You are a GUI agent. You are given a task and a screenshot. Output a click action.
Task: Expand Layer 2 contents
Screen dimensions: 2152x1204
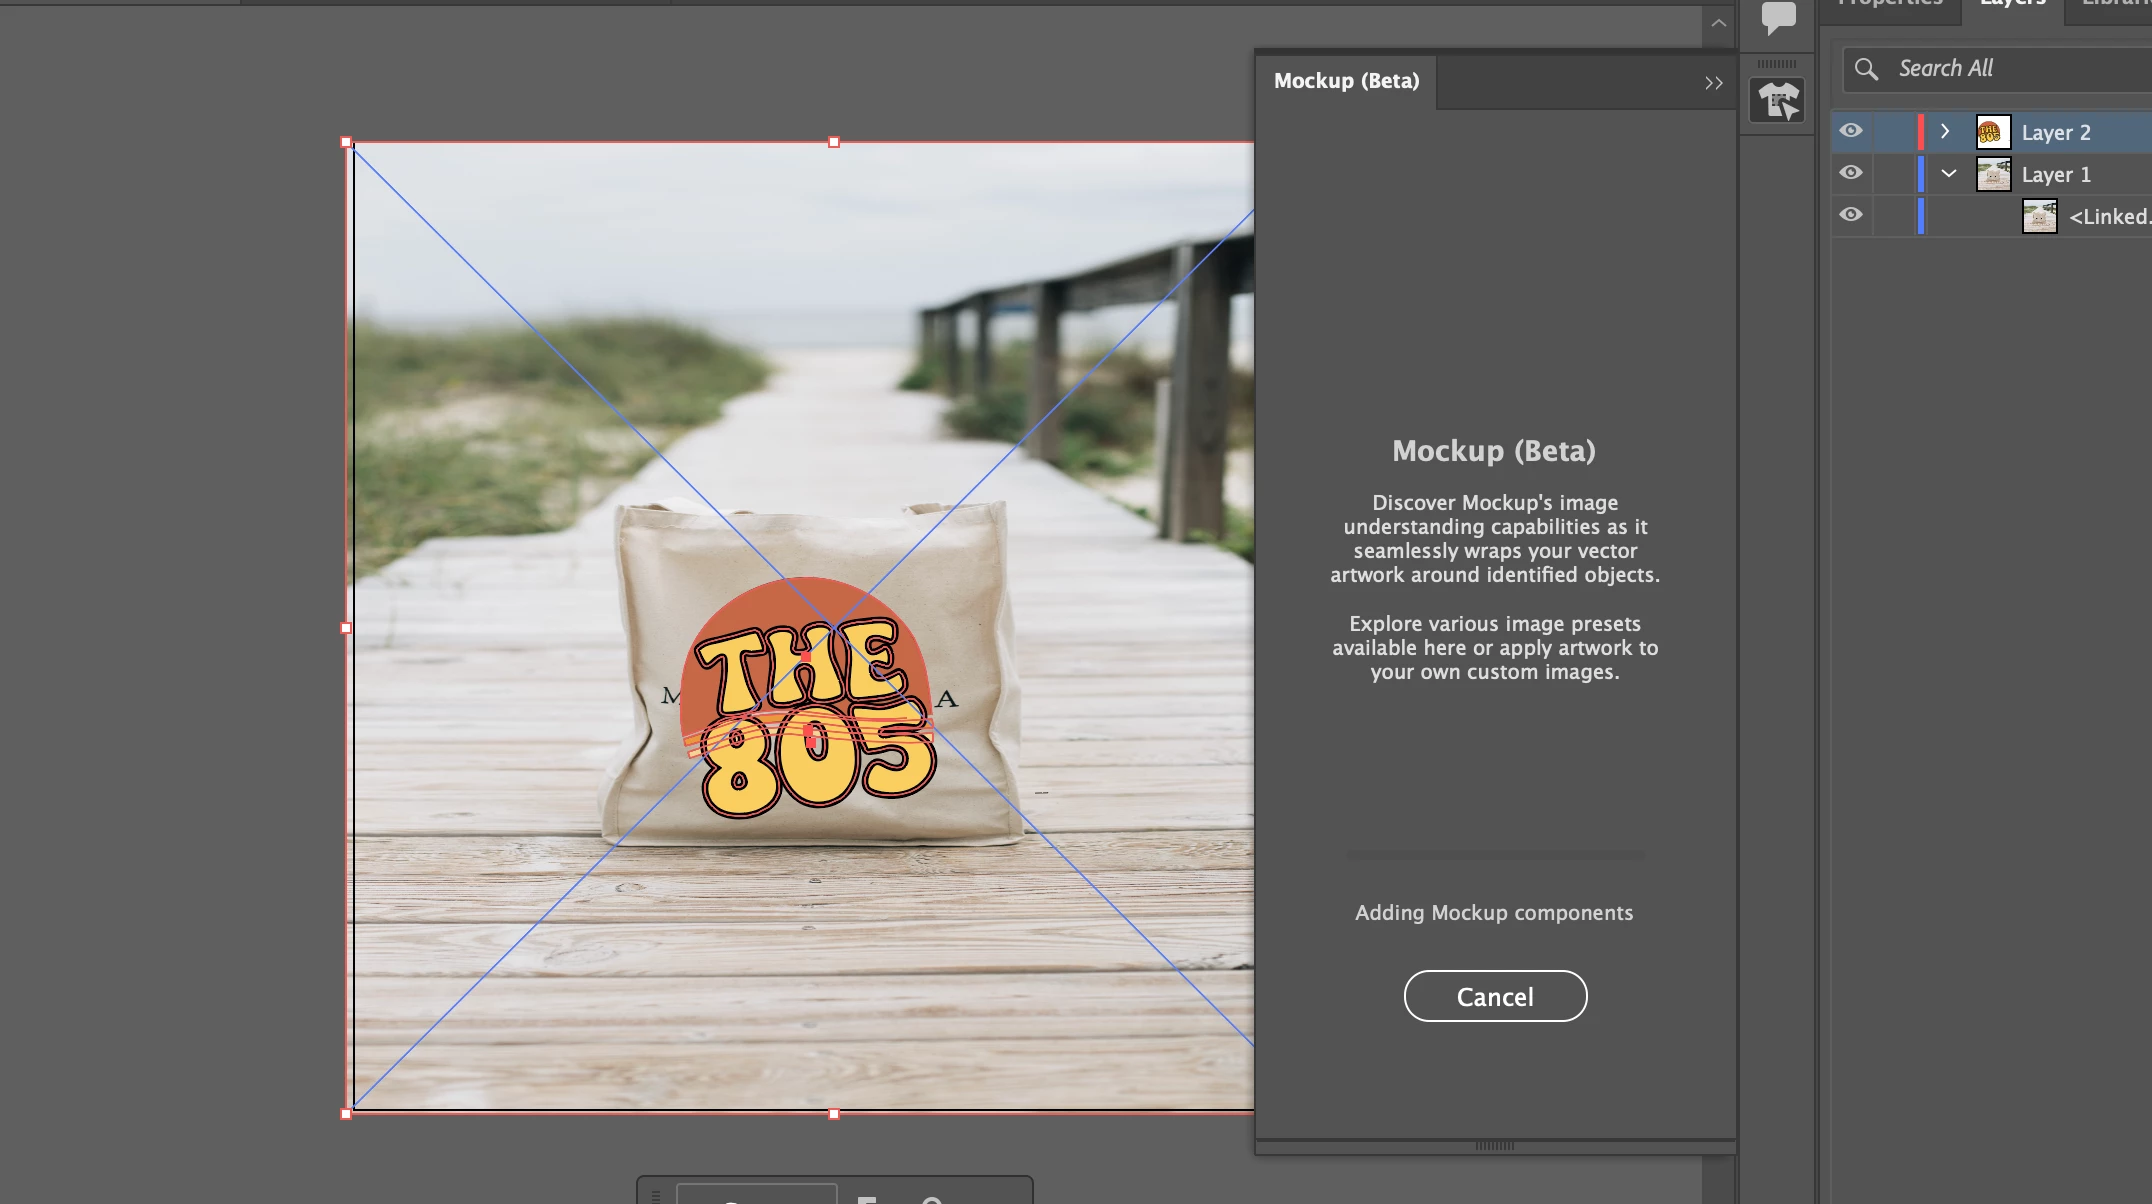[x=1945, y=131]
